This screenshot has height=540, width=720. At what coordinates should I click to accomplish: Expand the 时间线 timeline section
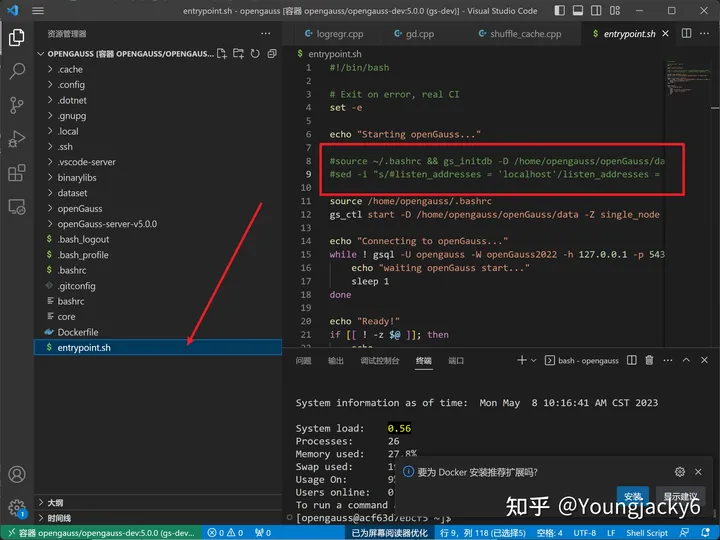point(158,518)
